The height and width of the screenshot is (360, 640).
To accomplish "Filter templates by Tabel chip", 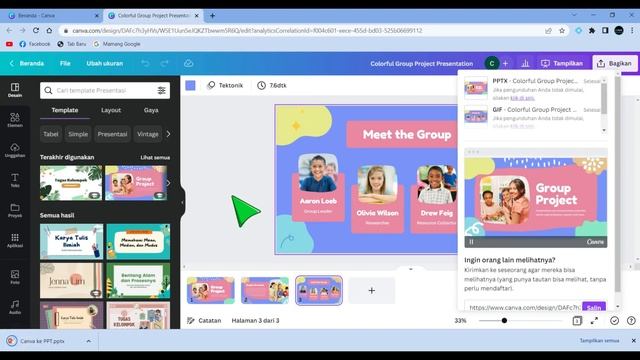I will pos(51,134).
